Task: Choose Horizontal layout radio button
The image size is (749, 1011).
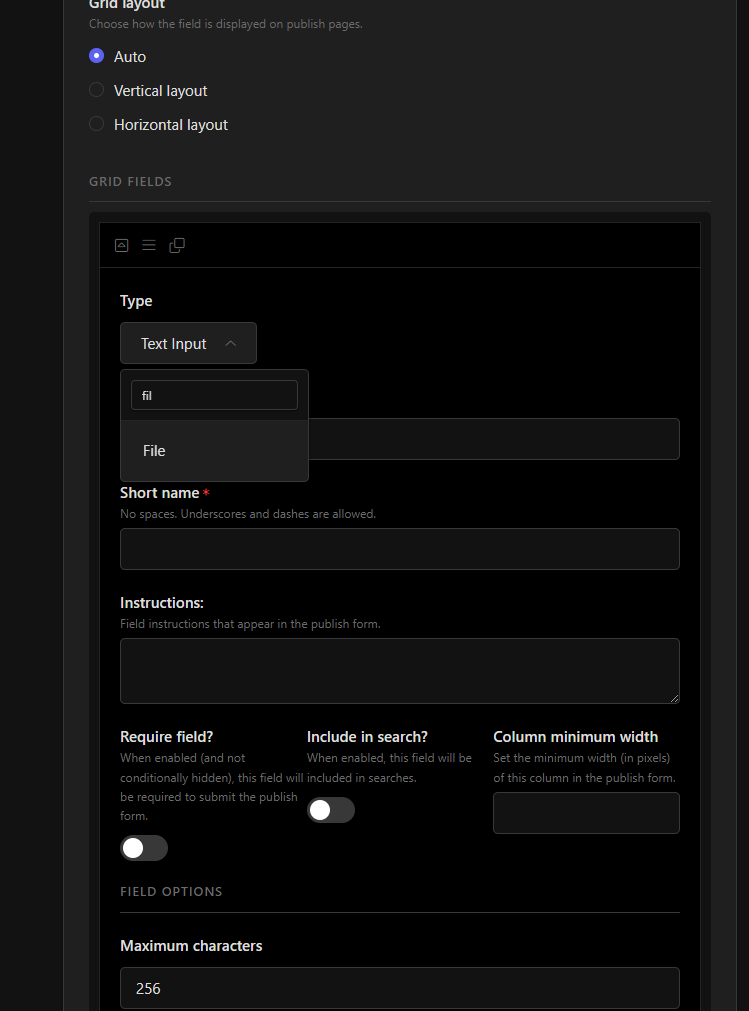Action: pos(97,125)
